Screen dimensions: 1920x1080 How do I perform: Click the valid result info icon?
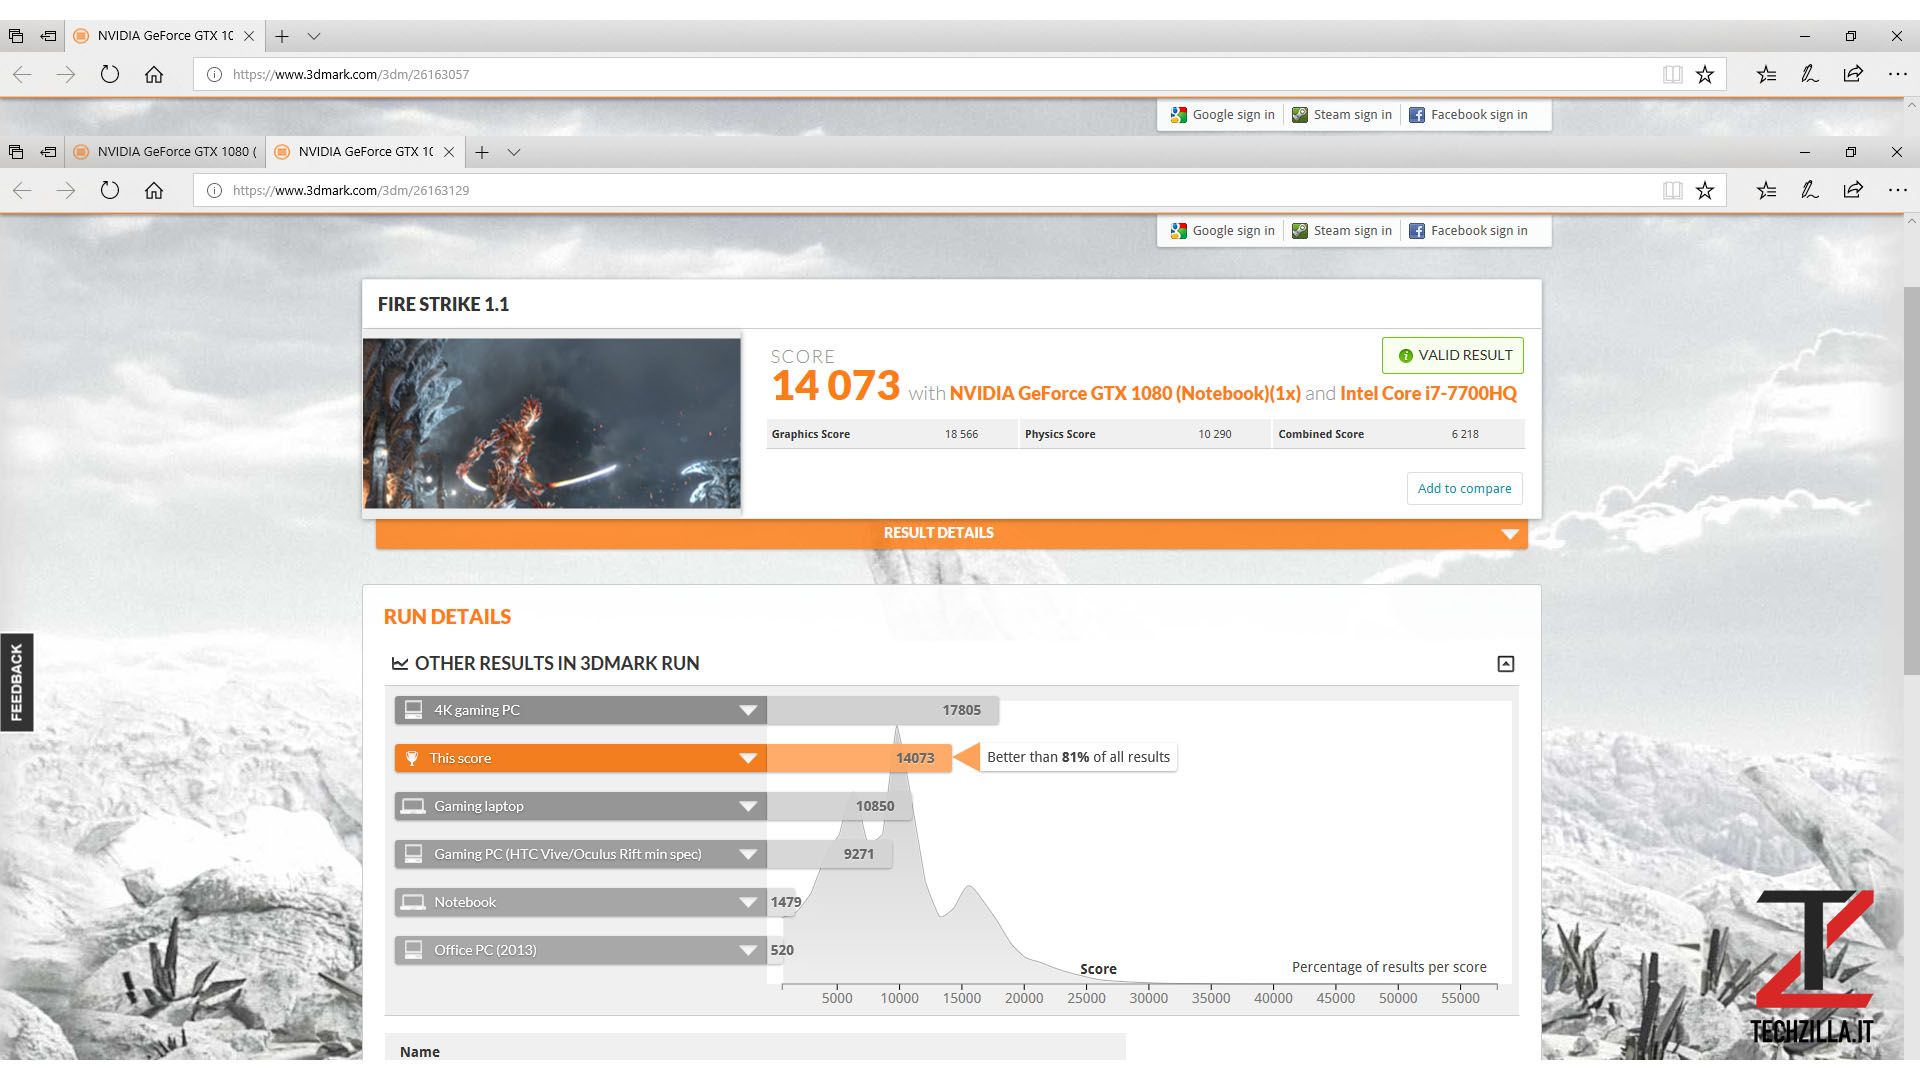[1405, 356]
